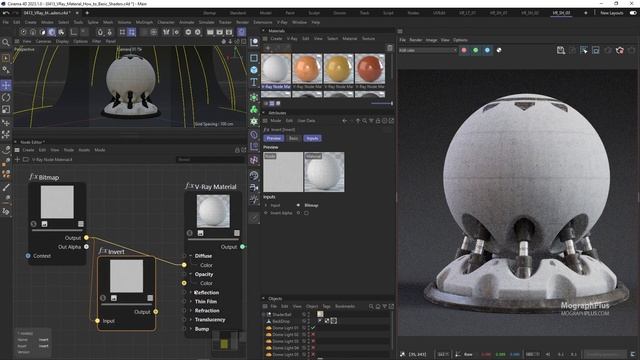Open the Image menu in VFB
This screenshot has height=360, width=640.
click(431, 40)
